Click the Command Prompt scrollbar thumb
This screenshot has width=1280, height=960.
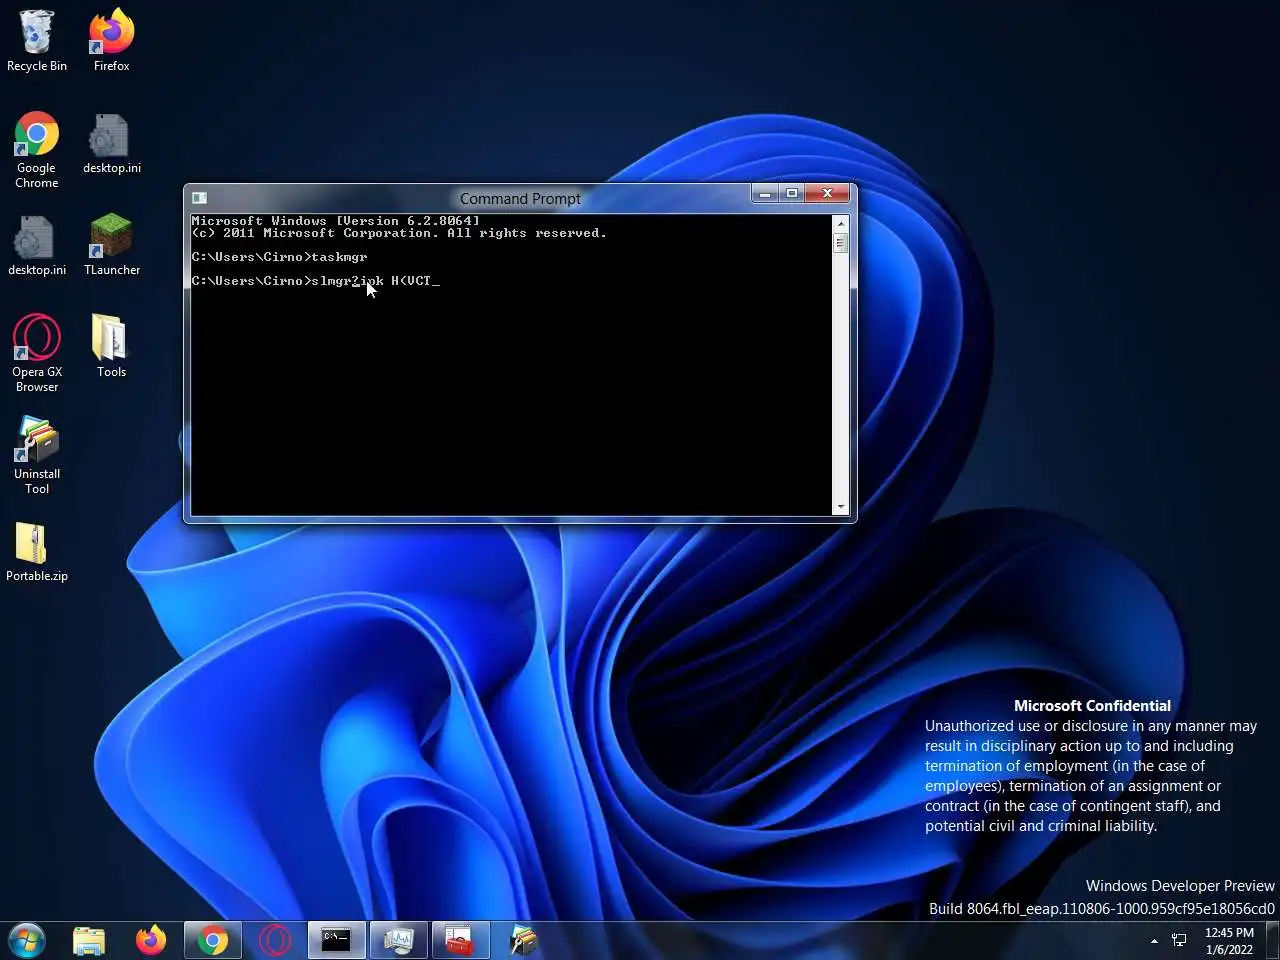tap(840, 243)
